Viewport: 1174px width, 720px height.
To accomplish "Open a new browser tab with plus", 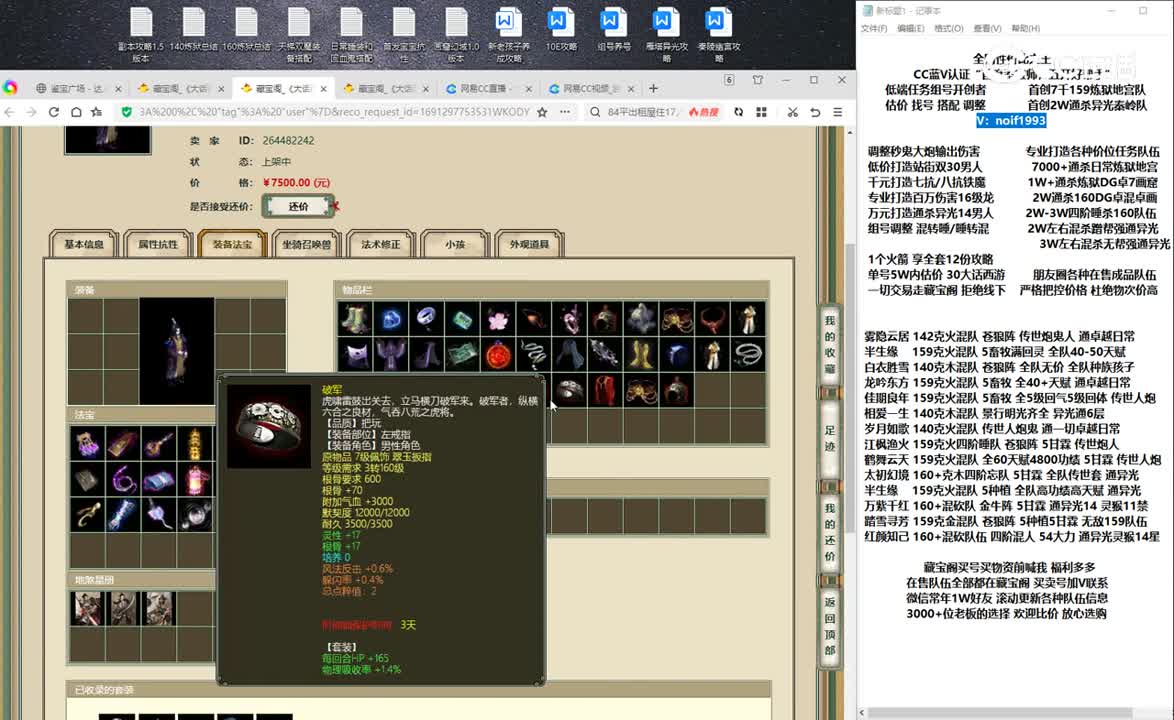I will (x=654, y=88).
